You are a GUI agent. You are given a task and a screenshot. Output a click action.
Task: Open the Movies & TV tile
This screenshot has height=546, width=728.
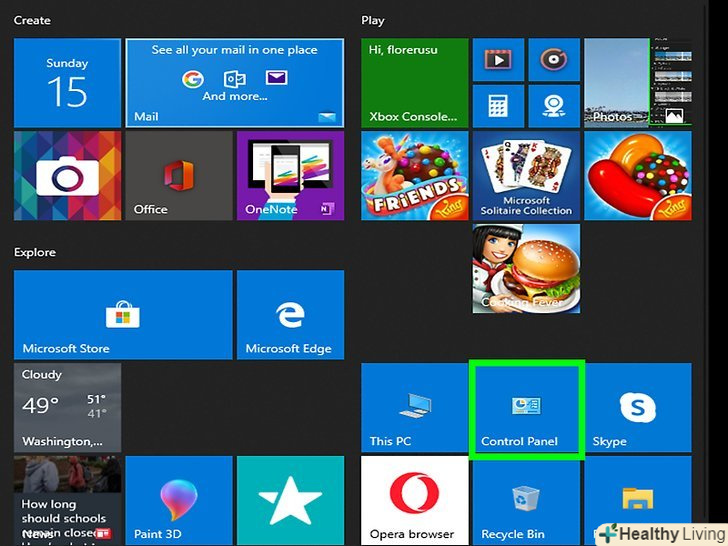pyautogui.click(x=498, y=59)
